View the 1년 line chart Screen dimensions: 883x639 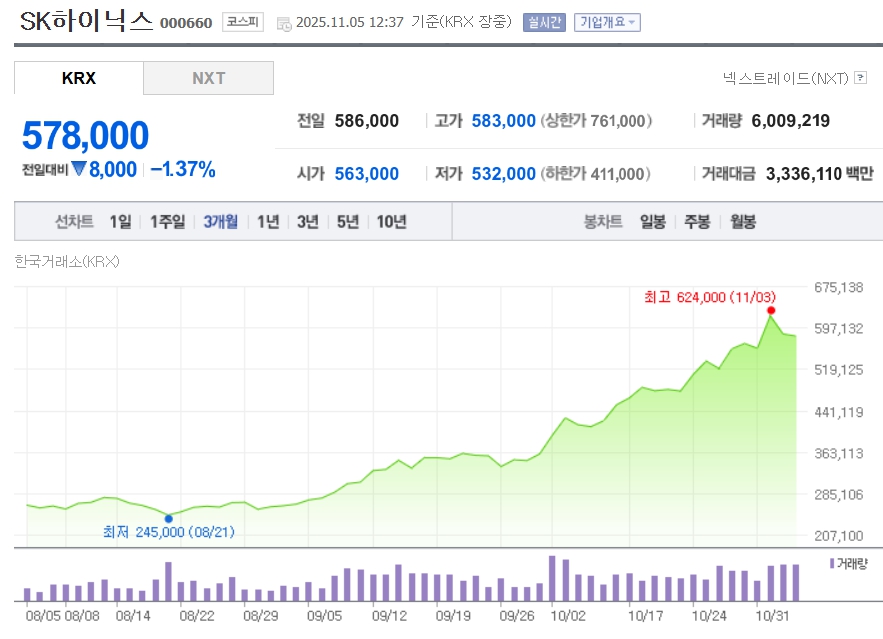(x=268, y=222)
